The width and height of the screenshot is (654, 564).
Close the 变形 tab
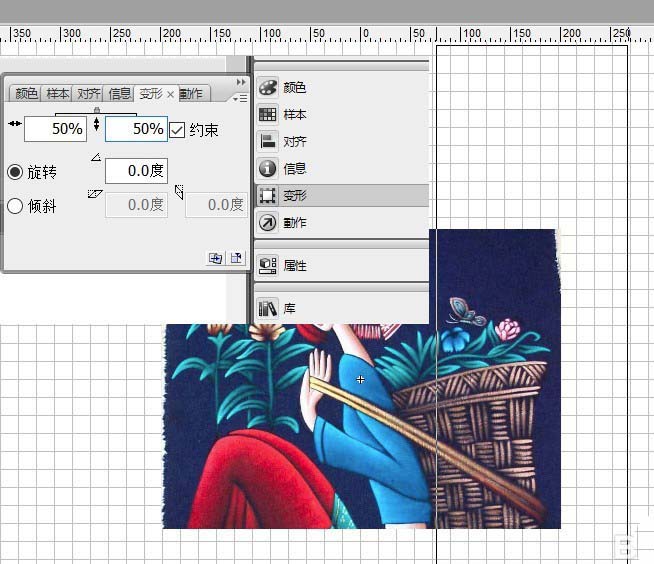[170, 95]
